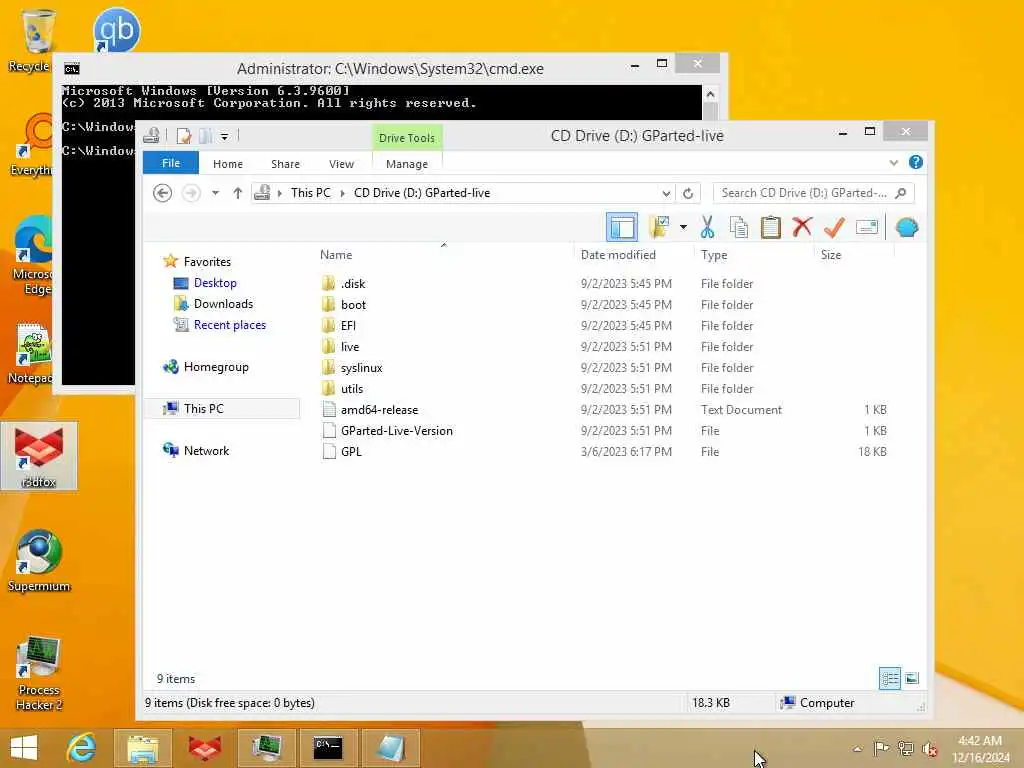Viewport: 1024px width, 768px height.
Task: Open the recent locations dropdown arrow
Action: click(215, 193)
